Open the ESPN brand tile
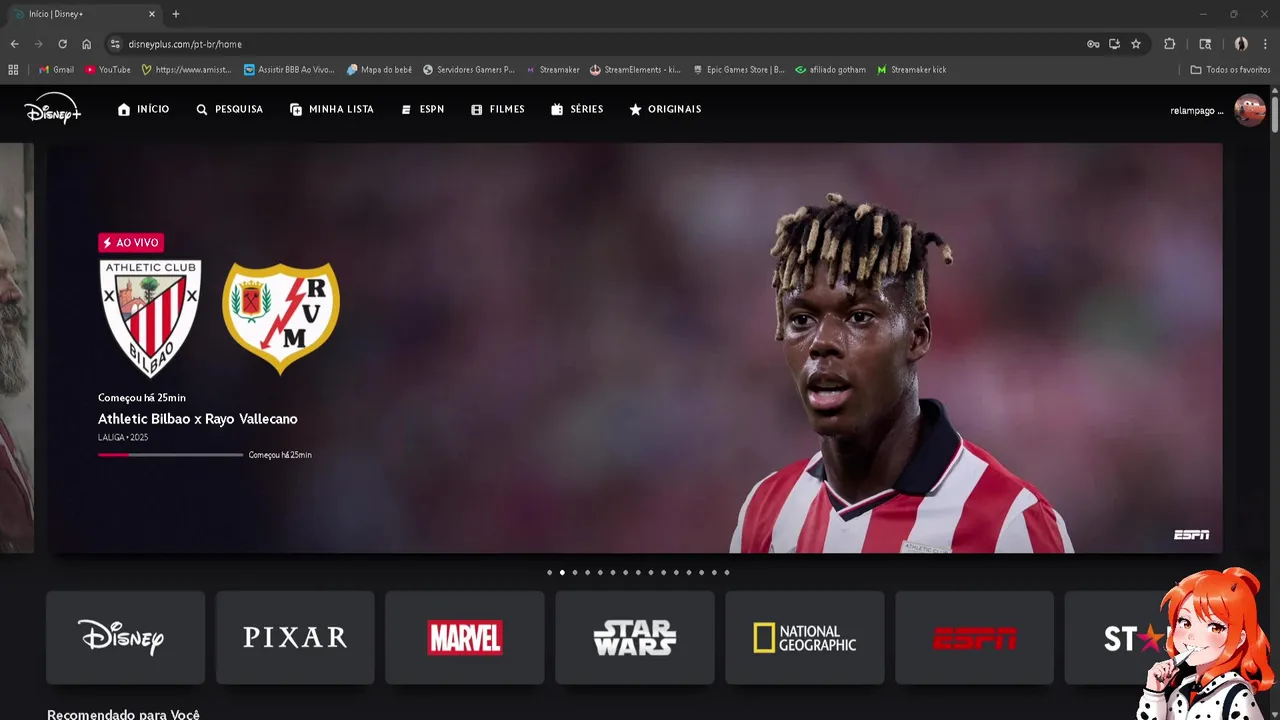The width and height of the screenshot is (1280, 720). coord(975,638)
